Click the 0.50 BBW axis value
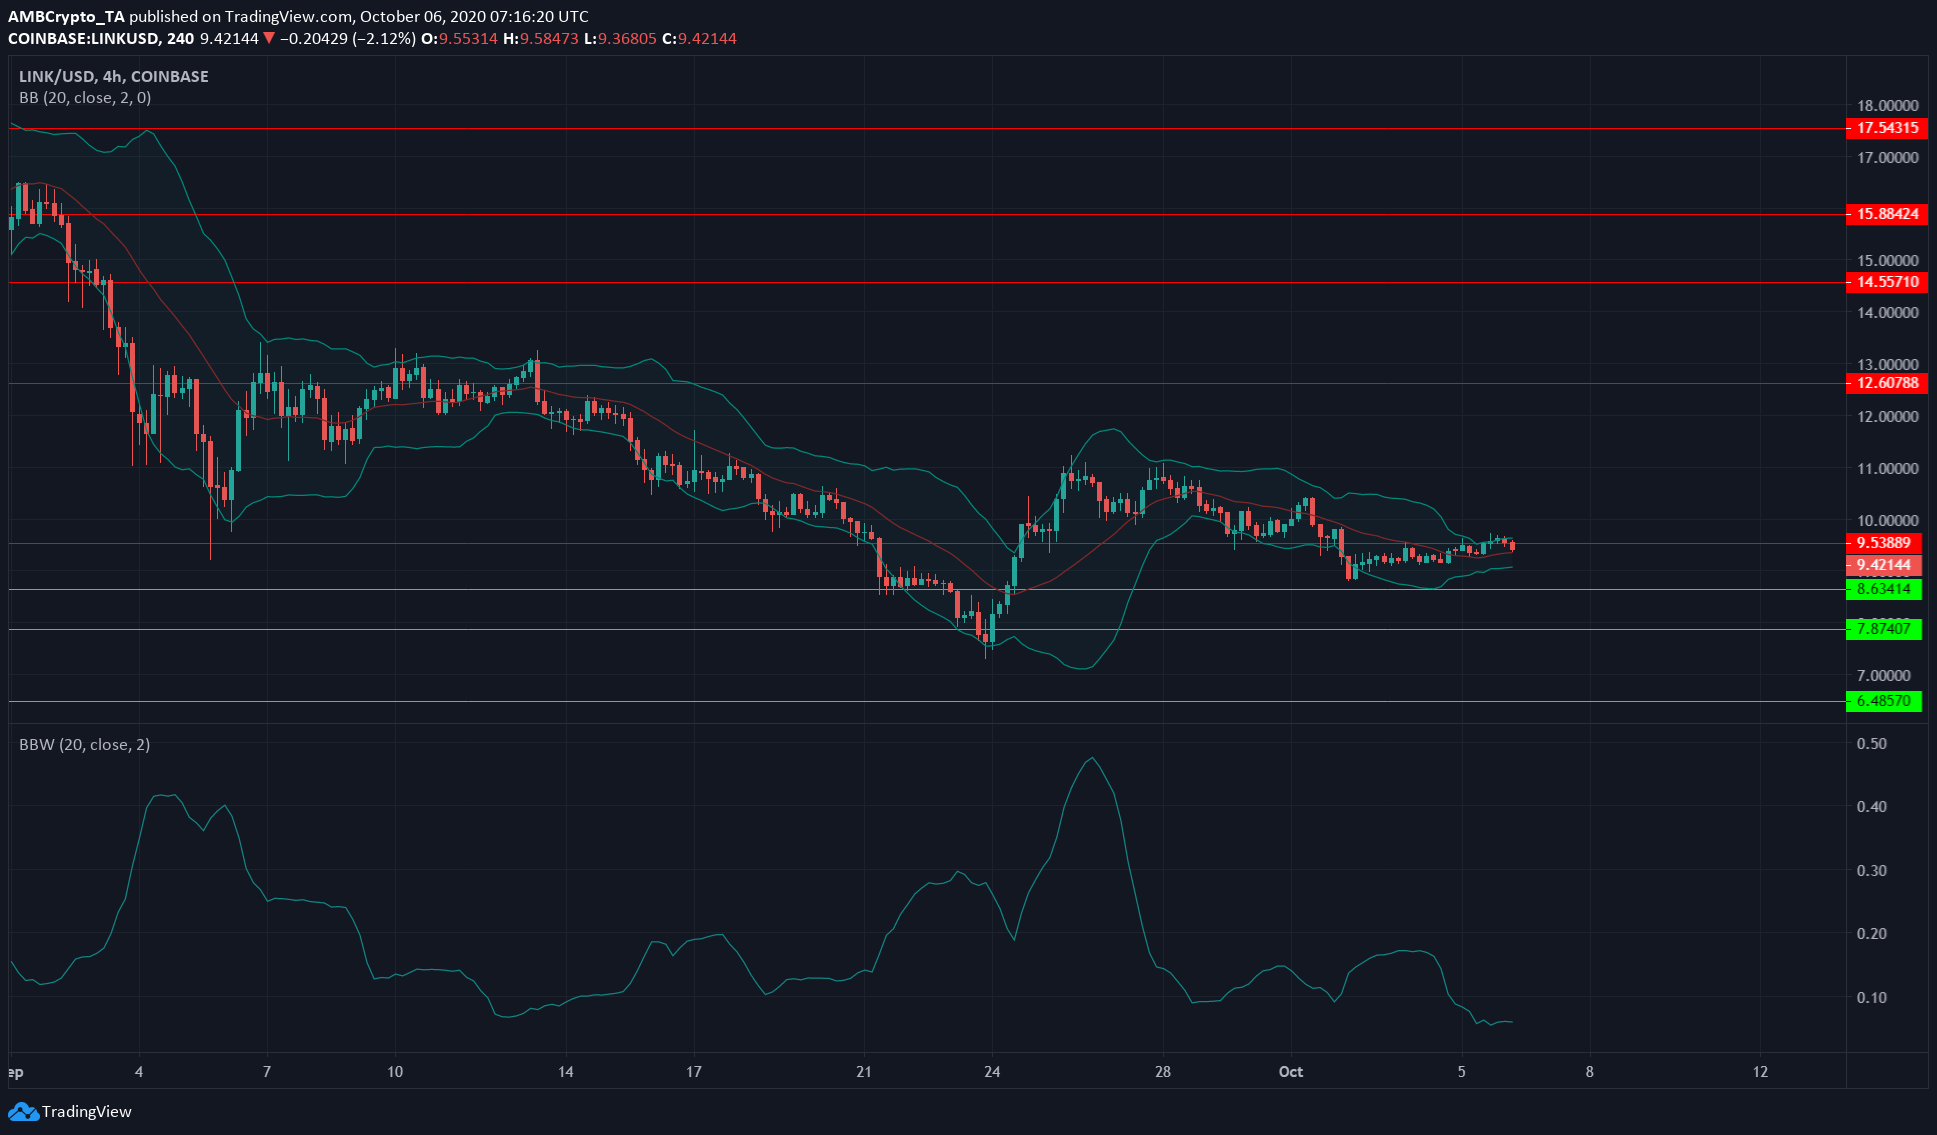Viewport: 1937px width, 1135px height. 1871,743
